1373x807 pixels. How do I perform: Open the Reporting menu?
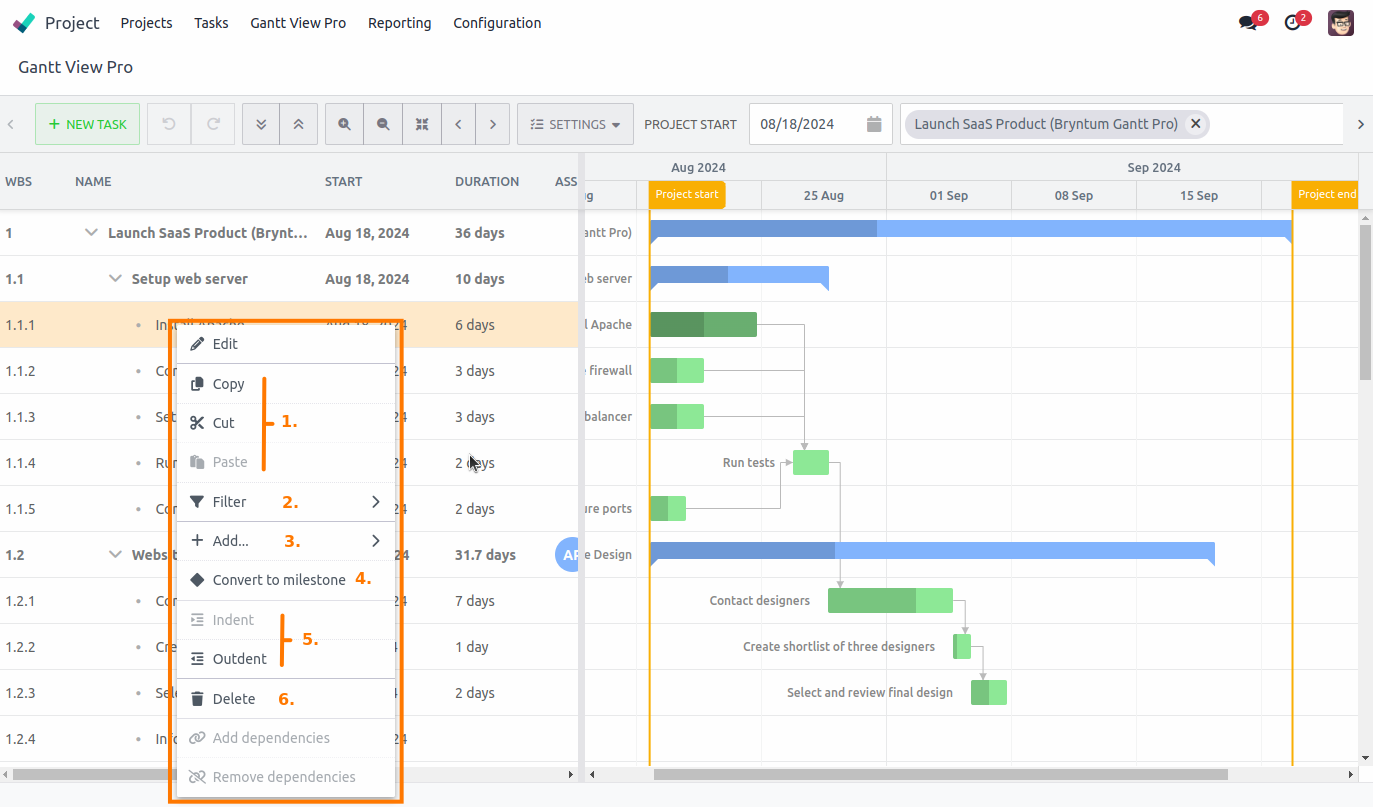click(399, 22)
